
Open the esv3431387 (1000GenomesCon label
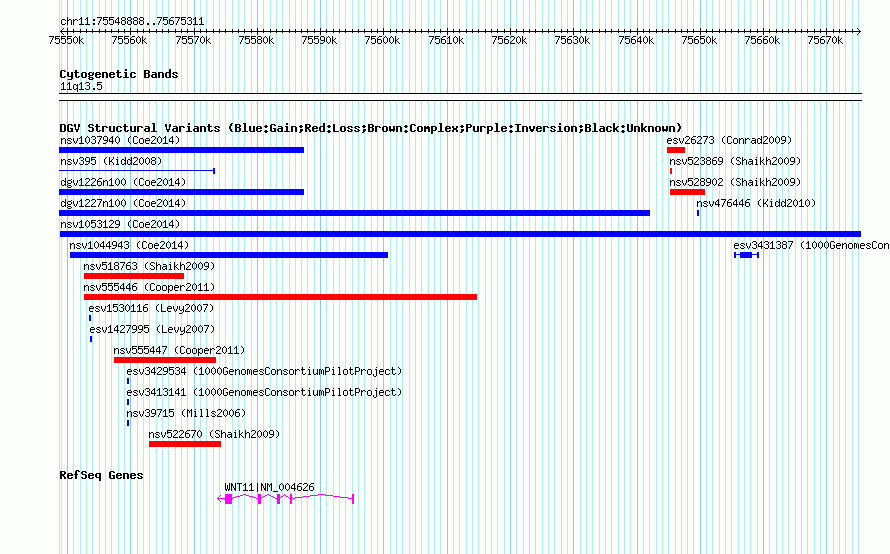pyautogui.click(x=812, y=245)
